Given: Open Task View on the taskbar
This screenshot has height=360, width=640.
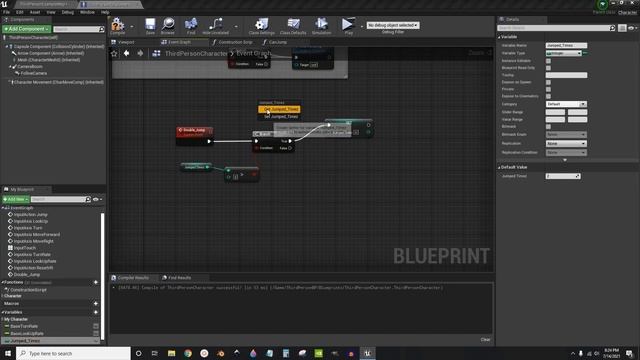Looking at the screenshot, I should click(x=155, y=353).
